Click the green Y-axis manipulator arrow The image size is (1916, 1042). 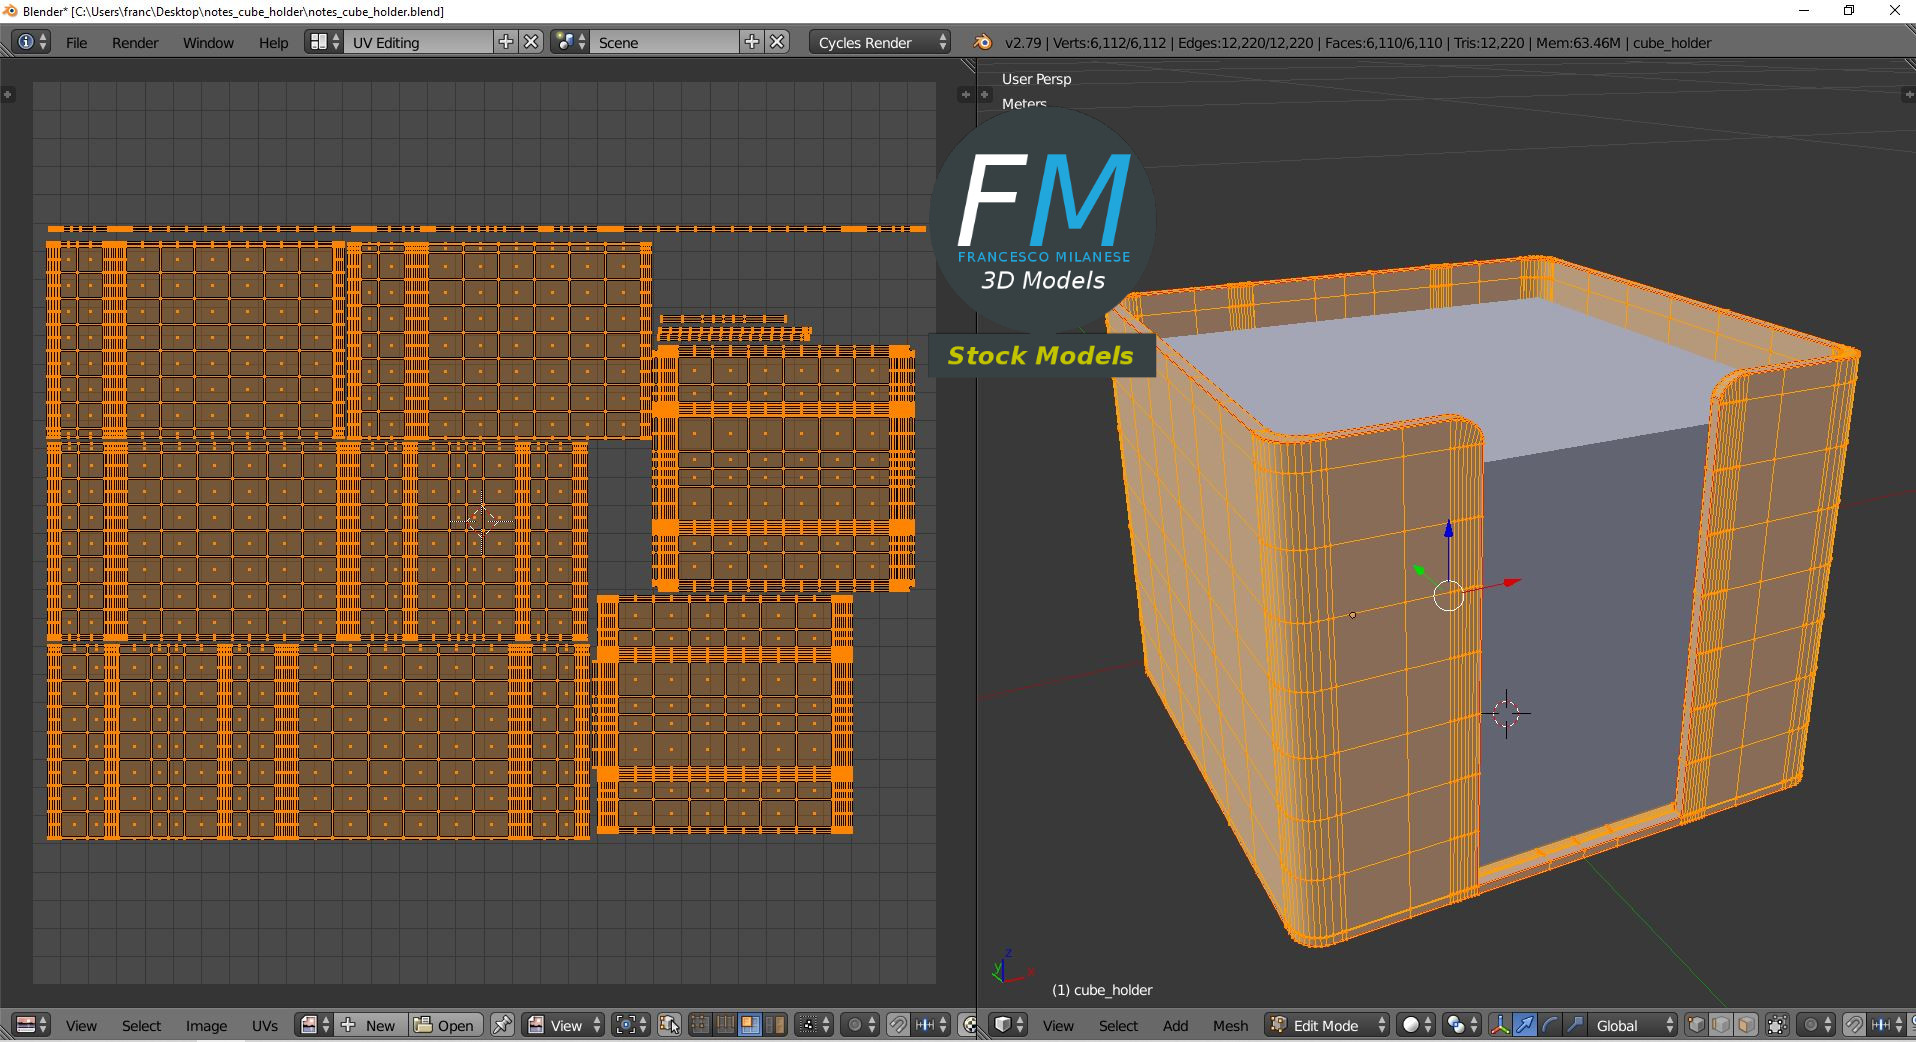click(x=1419, y=571)
